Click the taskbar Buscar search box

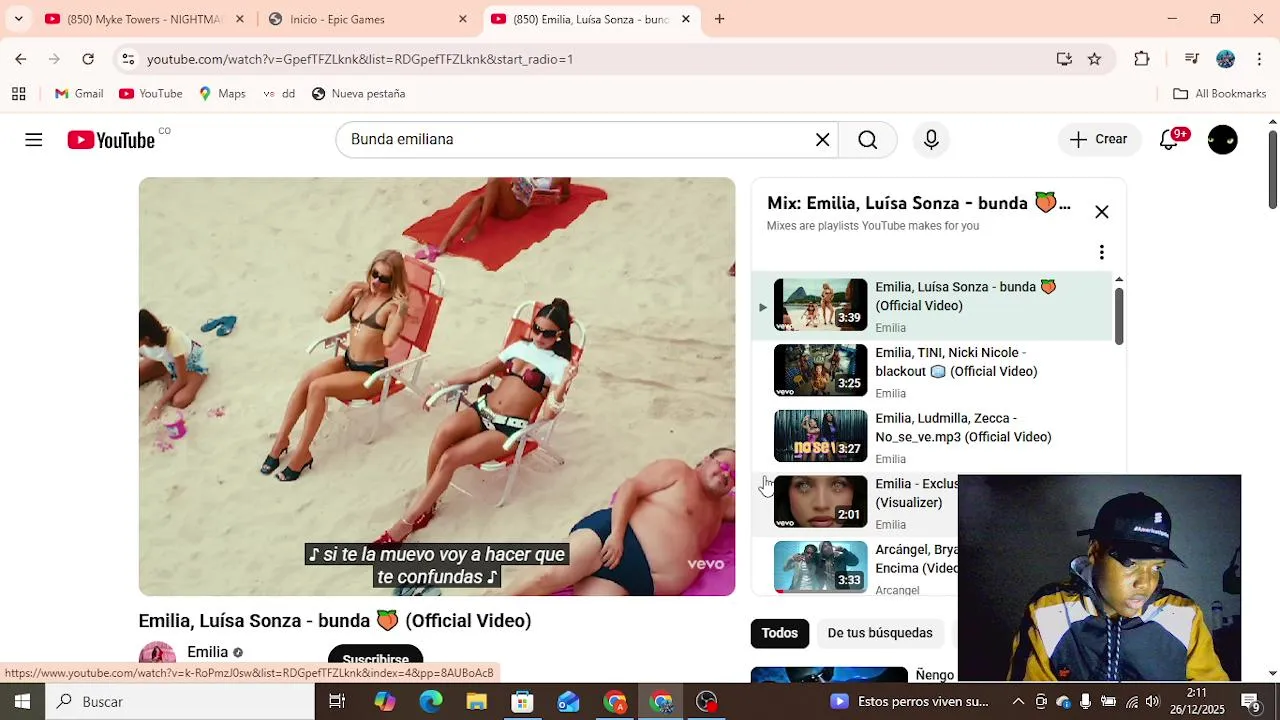point(180,702)
